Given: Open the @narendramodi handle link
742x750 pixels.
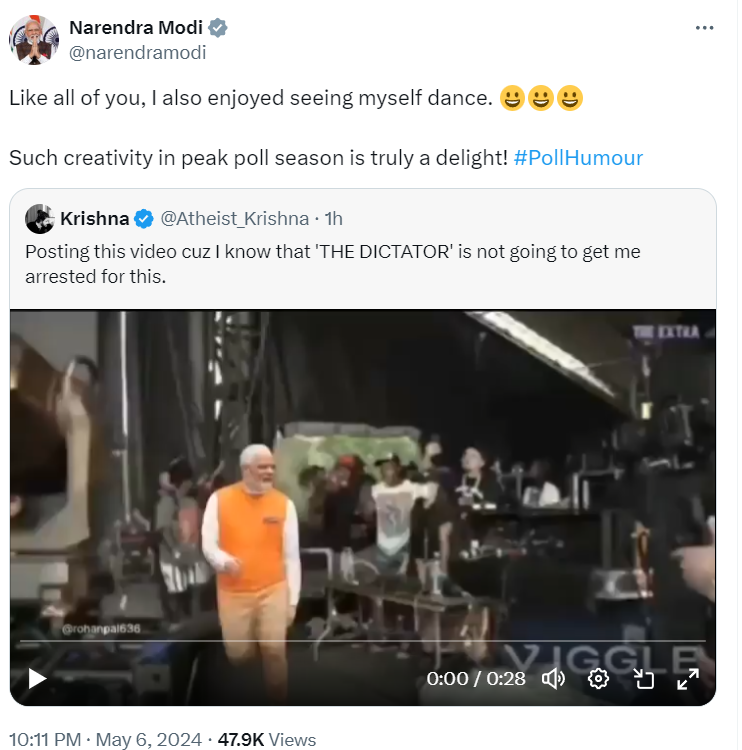Looking at the screenshot, I should tap(137, 53).
